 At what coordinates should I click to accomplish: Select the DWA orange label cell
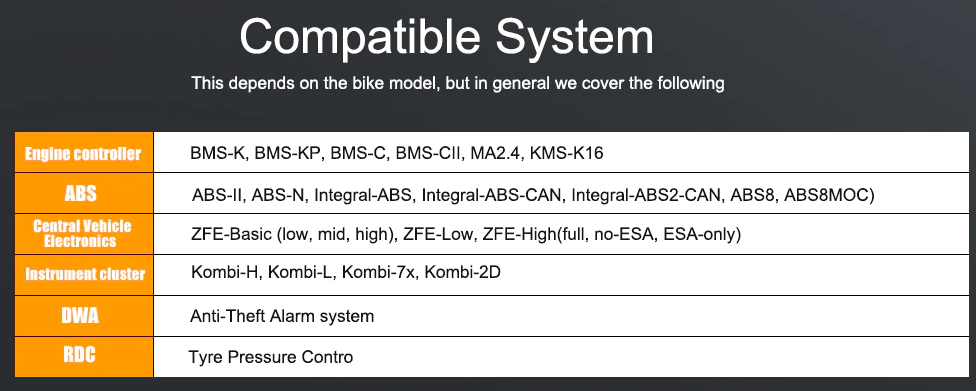83,316
